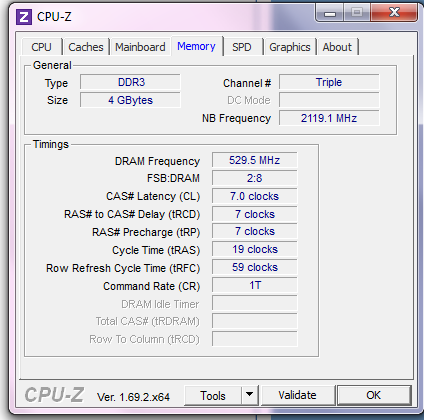
Task: Click the 529.5 MHz DRAM Frequency value
Action: point(254,160)
